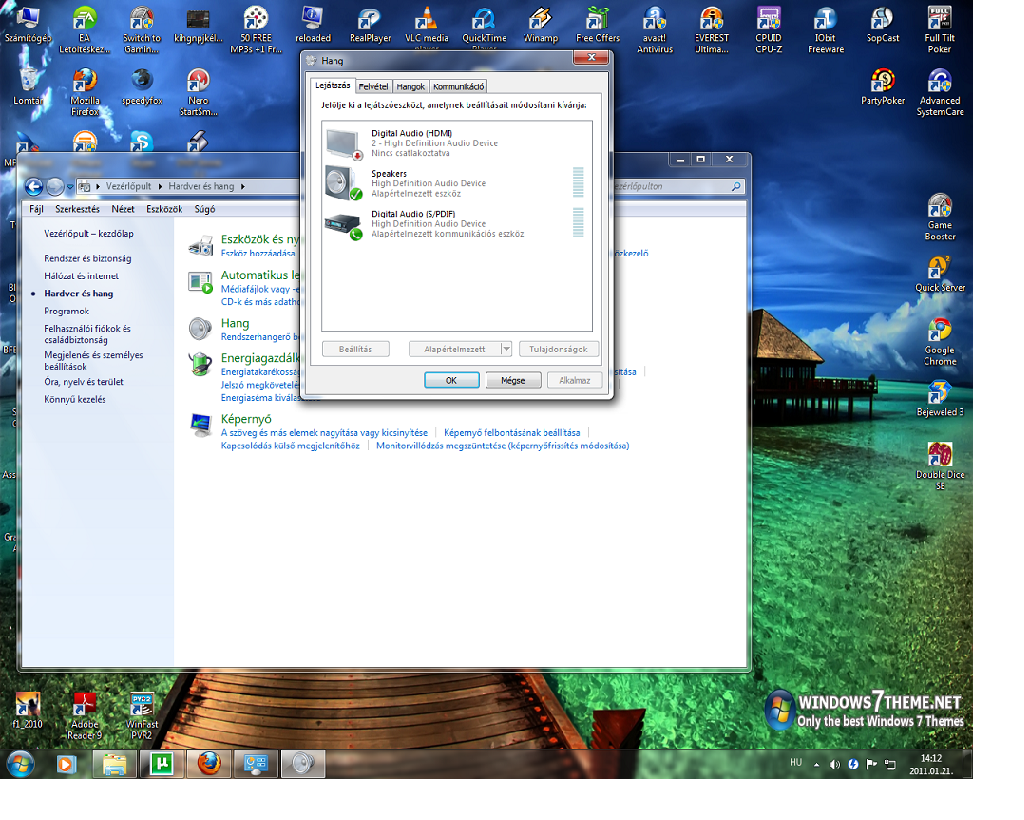The height and width of the screenshot is (820, 1024).
Task: Select the Digital Audio (S/PDIF) device
Action: (x=456, y=224)
